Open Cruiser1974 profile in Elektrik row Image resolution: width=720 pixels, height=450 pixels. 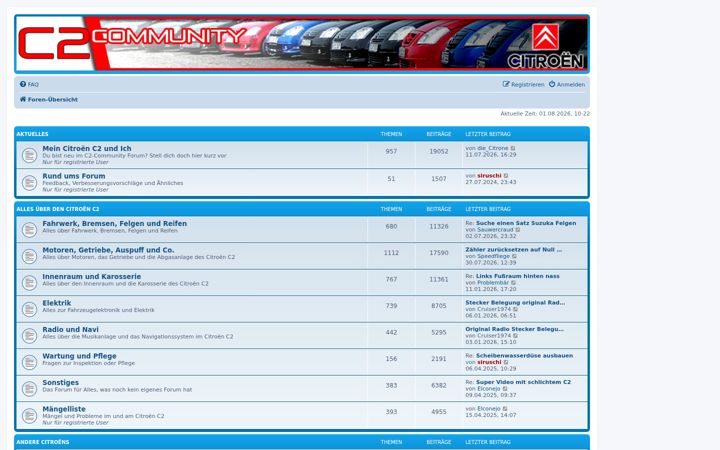pos(494,309)
